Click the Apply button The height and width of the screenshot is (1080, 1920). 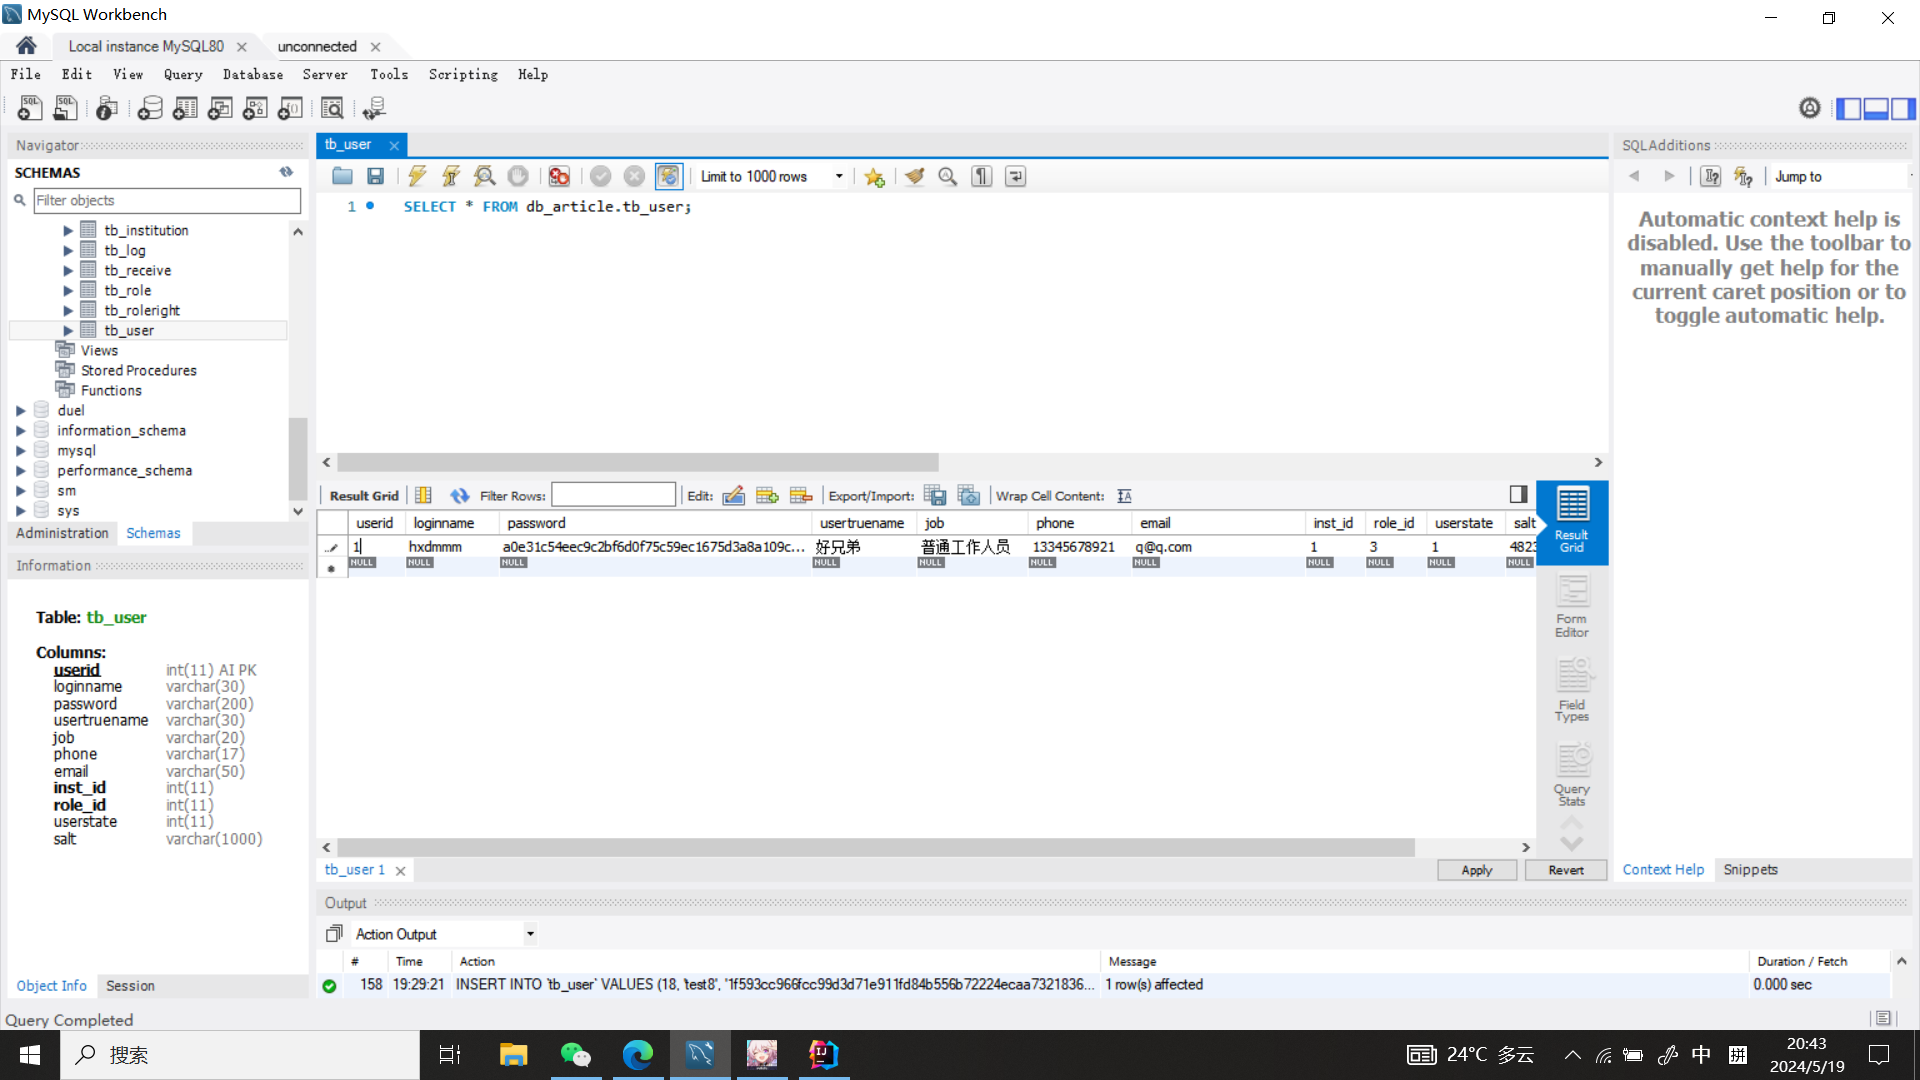coord(1476,870)
